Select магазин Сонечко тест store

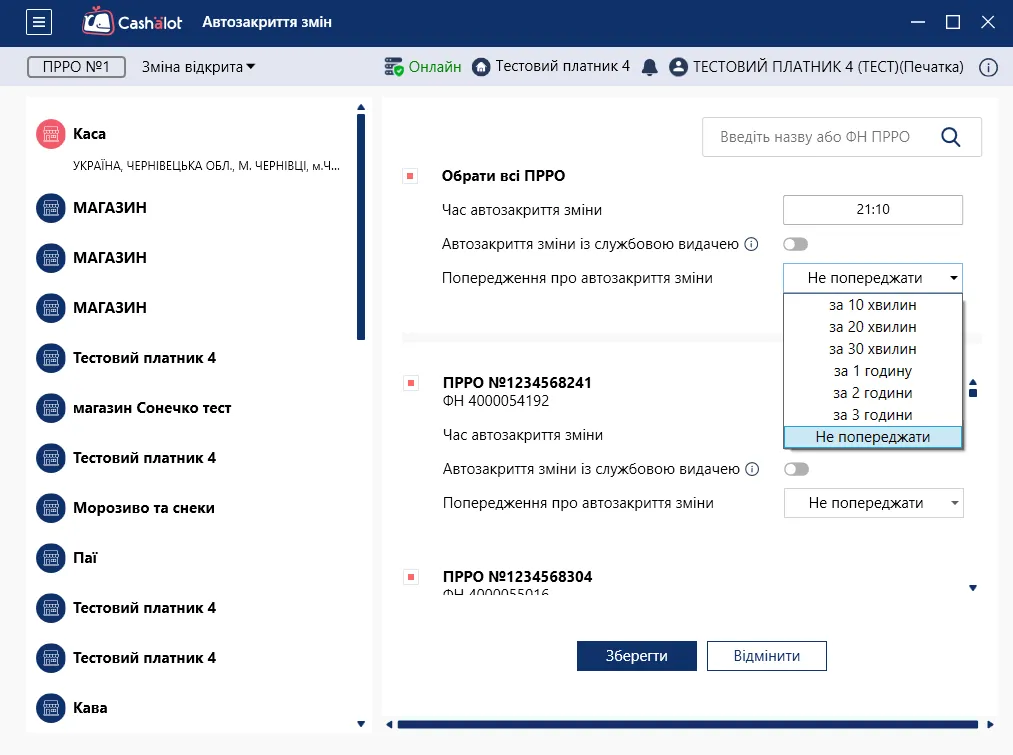(x=152, y=408)
